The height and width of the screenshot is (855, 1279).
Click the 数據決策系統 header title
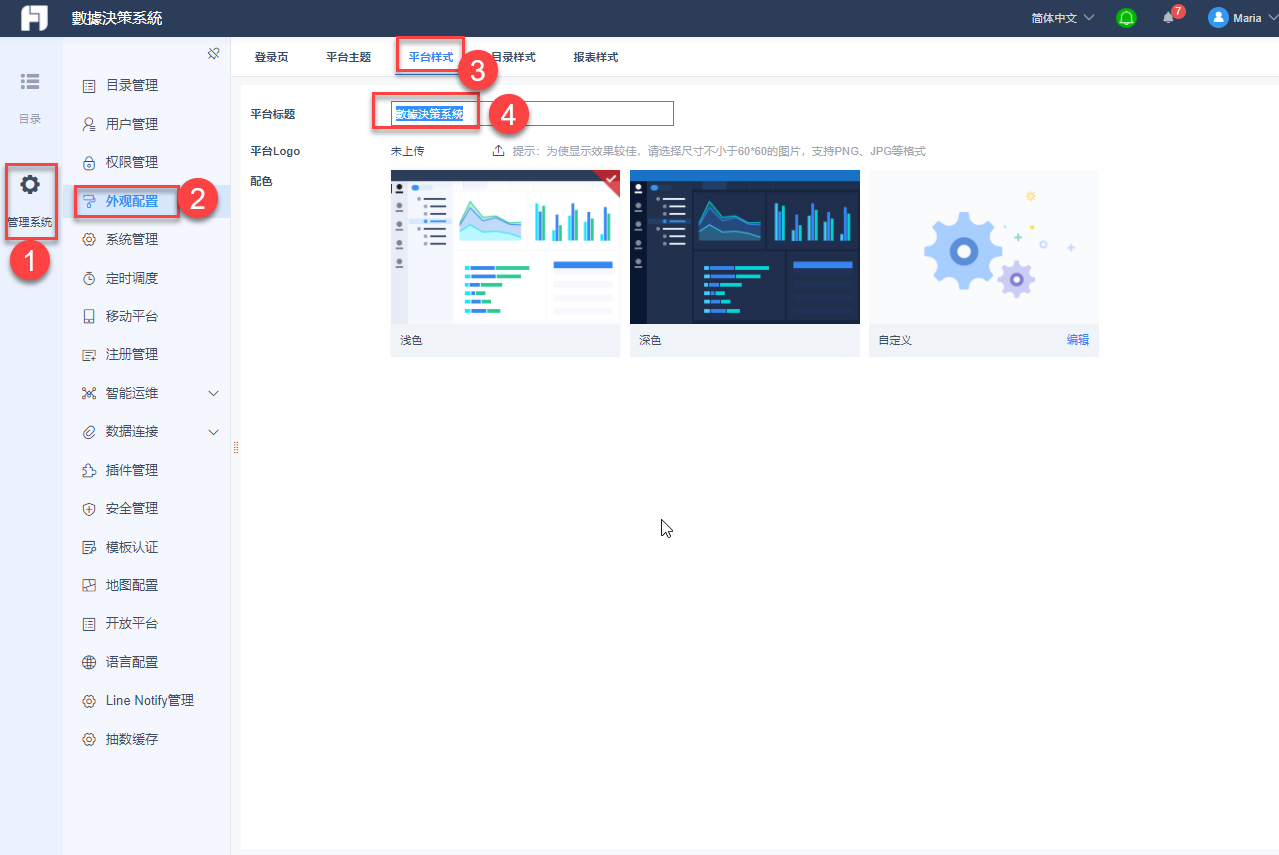click(117, 18)
